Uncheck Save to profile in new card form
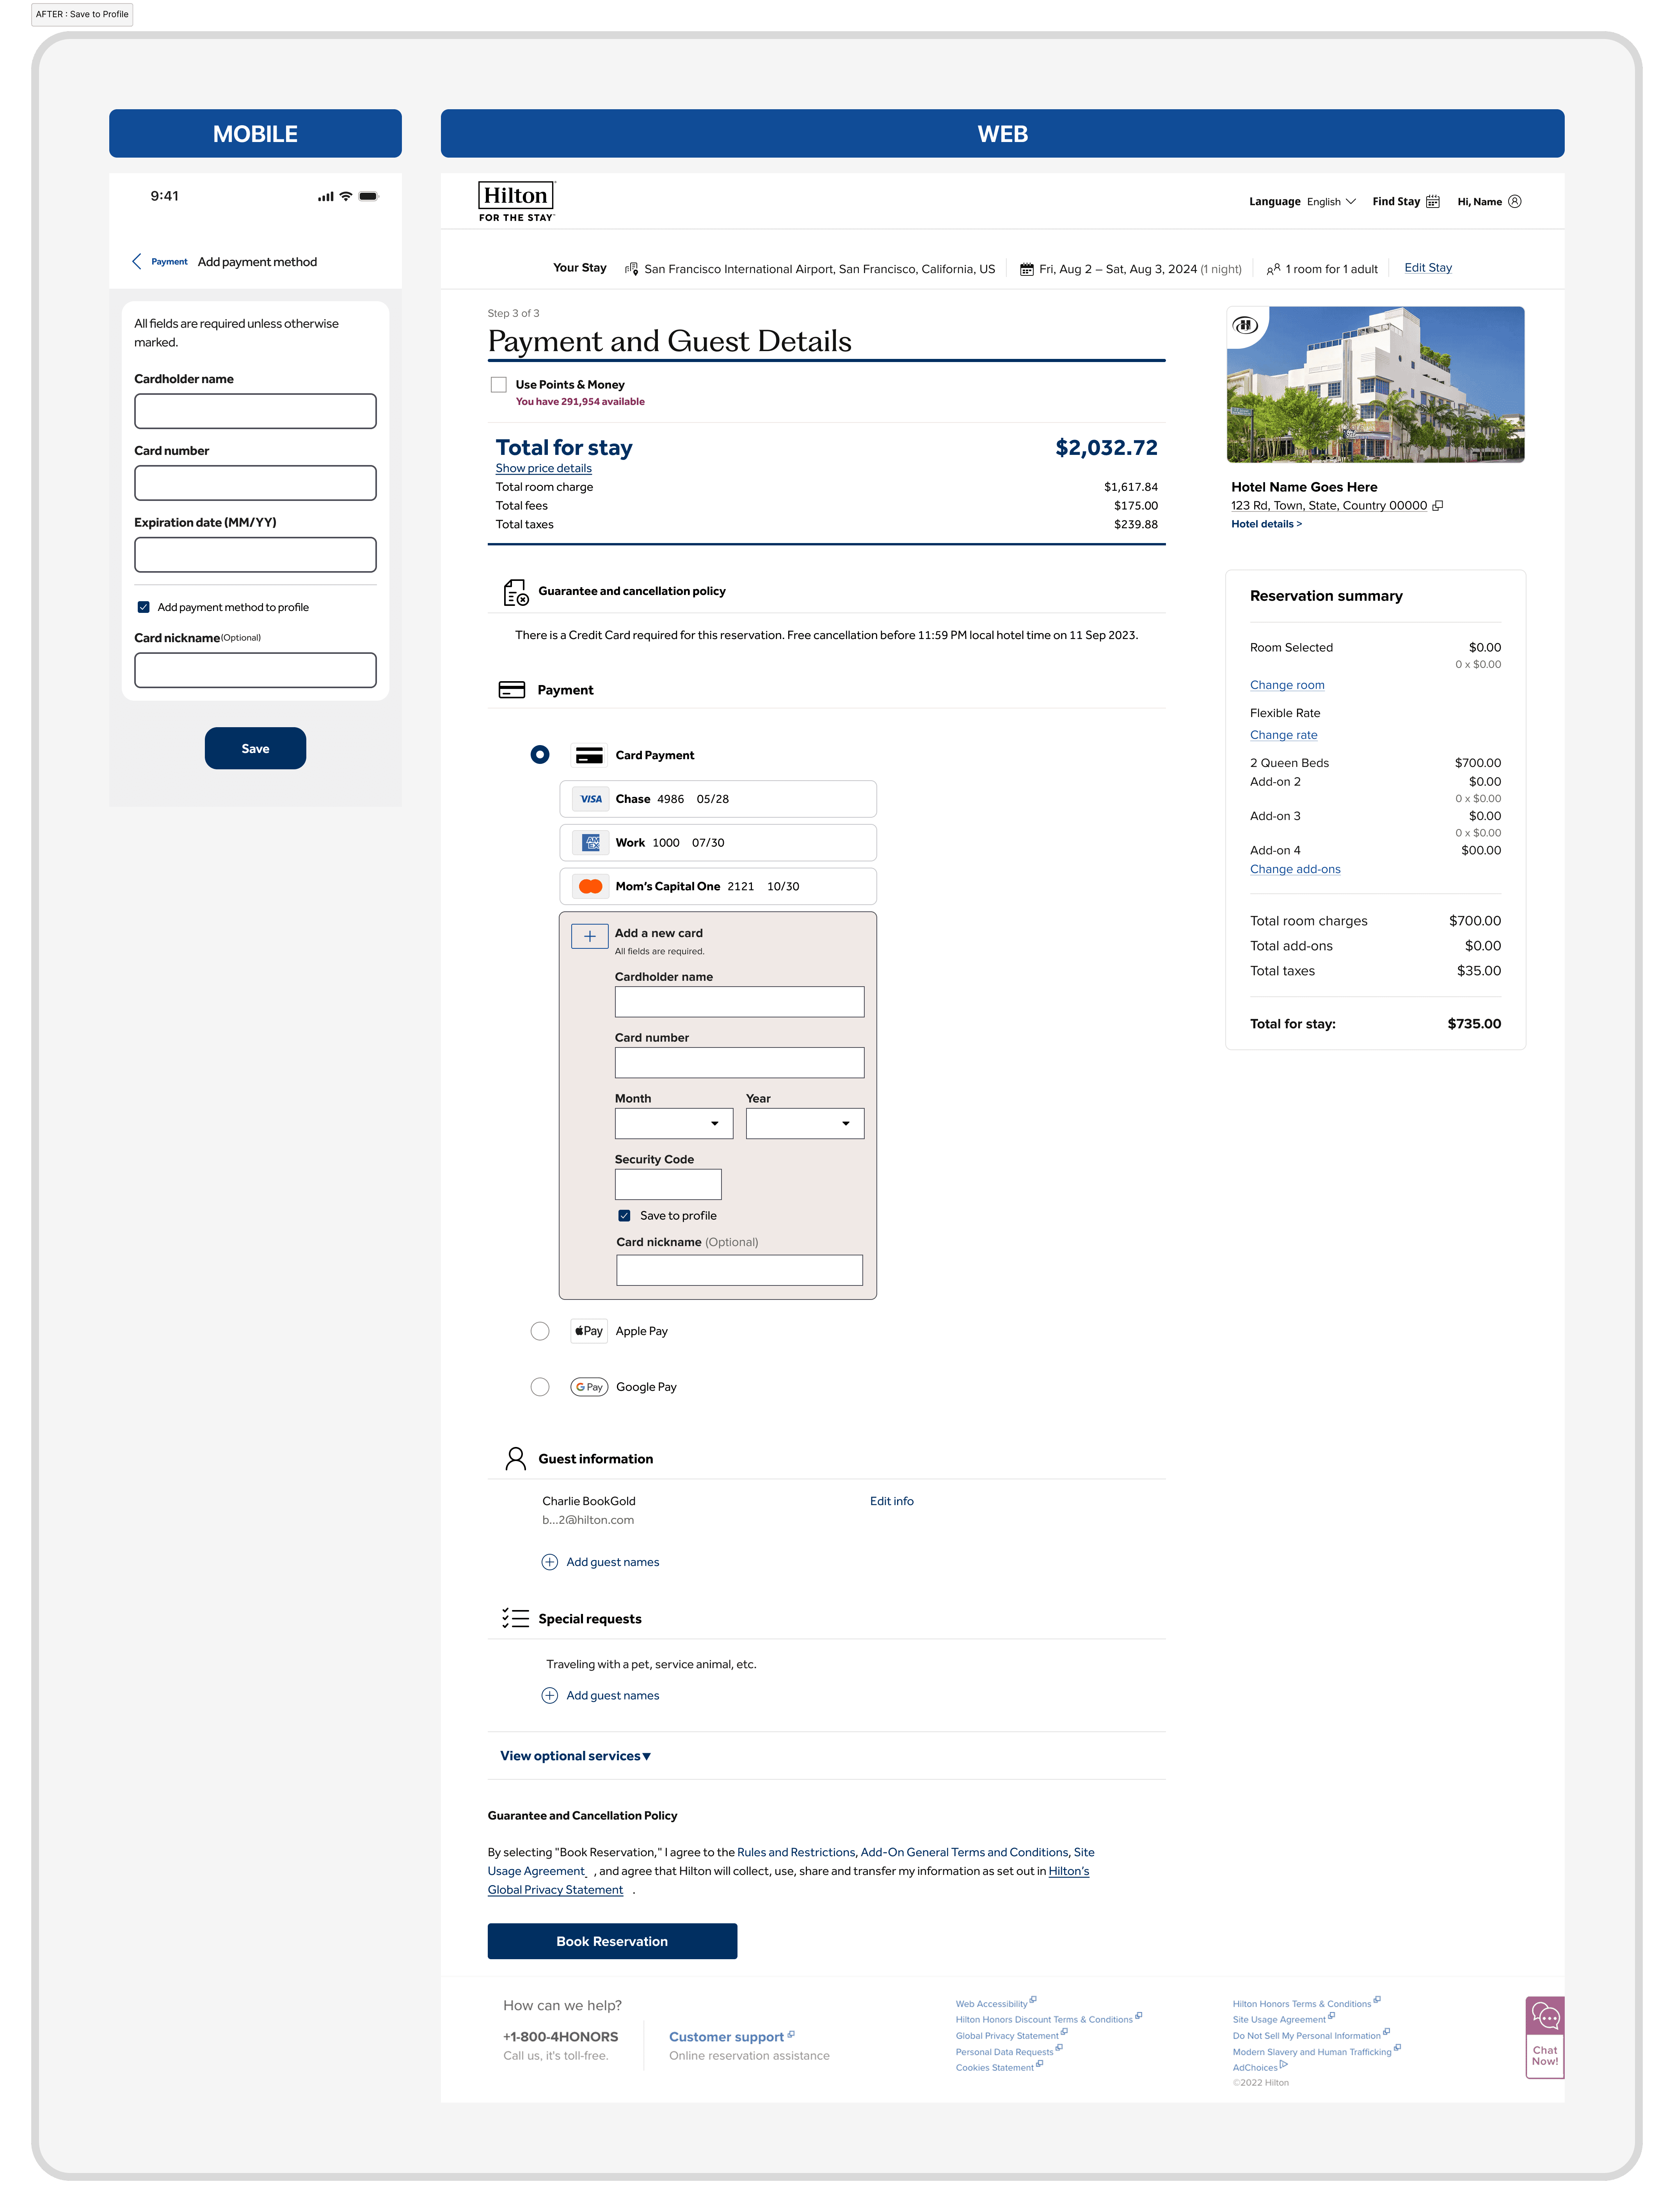This screenshot has width=1674, height=2212. coord(624,1216)
